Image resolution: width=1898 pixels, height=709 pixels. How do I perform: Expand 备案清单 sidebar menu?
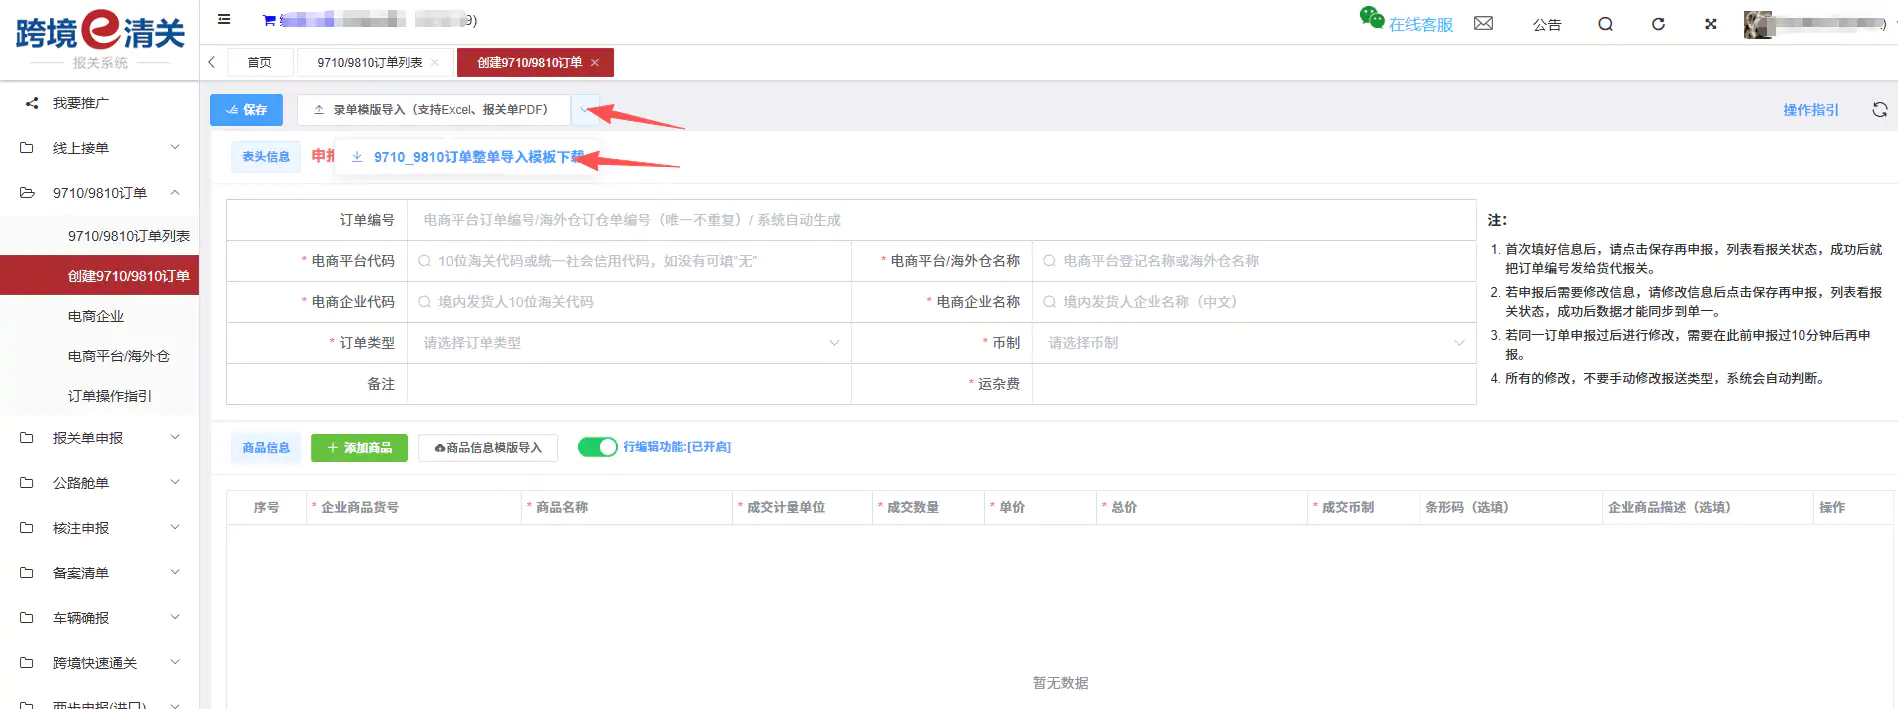point(100,573)
